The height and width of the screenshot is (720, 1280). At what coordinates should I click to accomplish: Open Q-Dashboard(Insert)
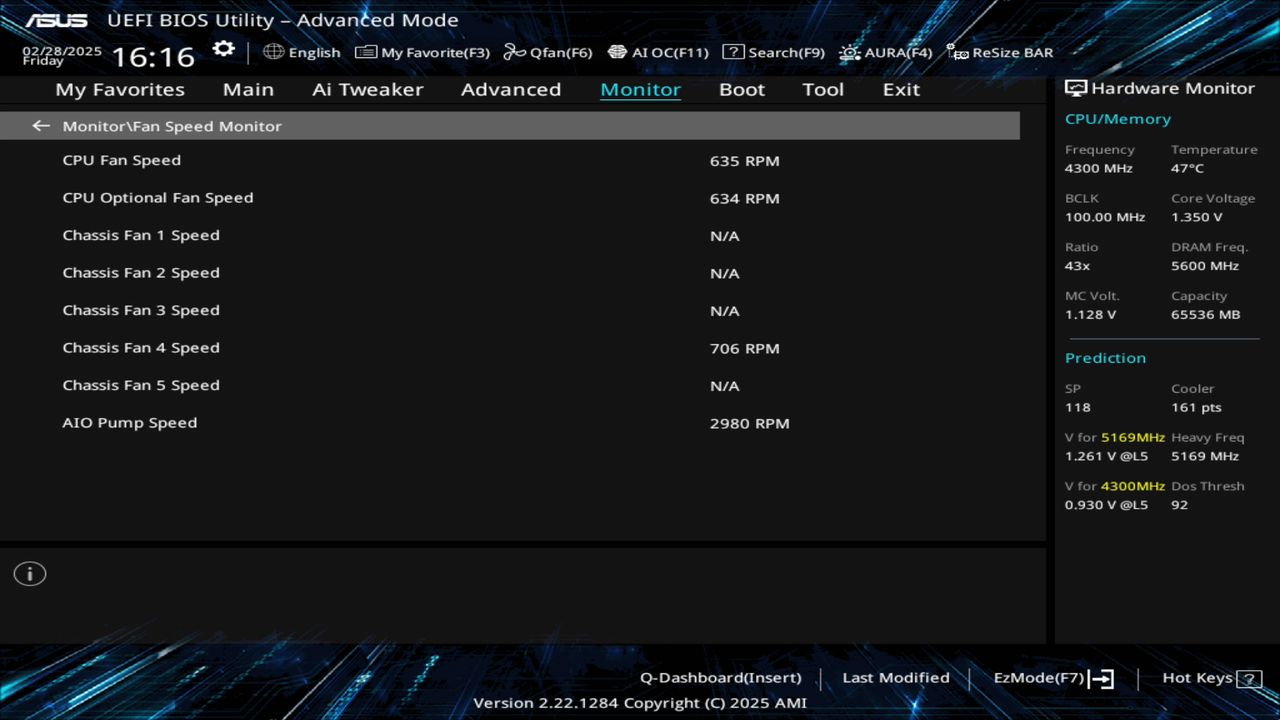721,678
